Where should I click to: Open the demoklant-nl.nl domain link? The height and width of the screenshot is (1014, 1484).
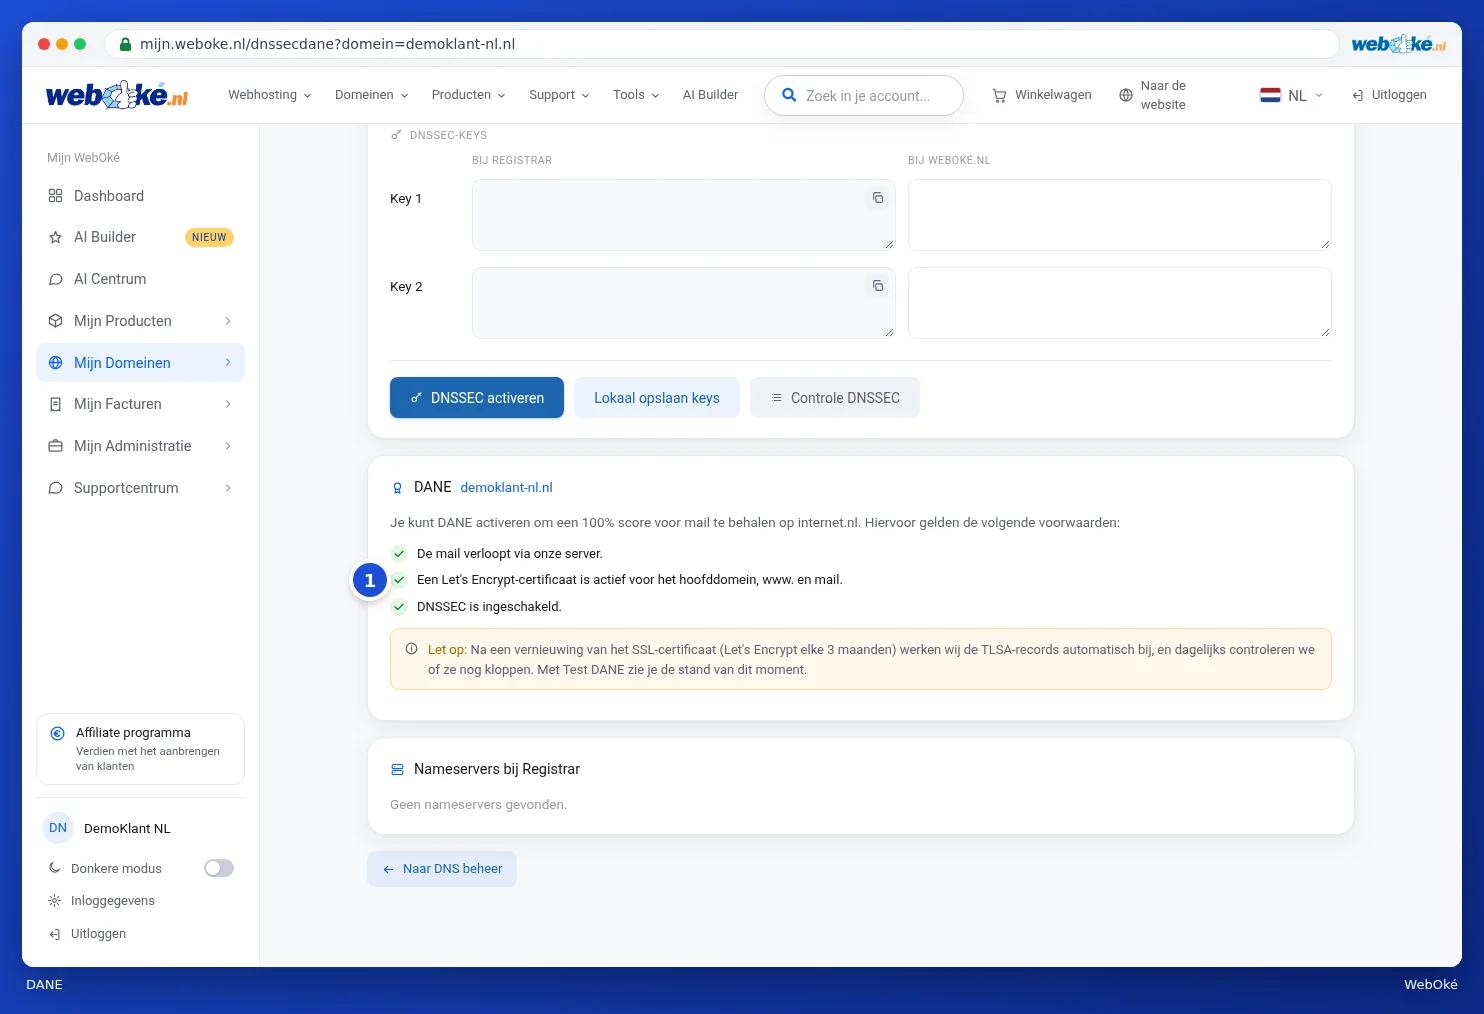(x=506, y=488)
